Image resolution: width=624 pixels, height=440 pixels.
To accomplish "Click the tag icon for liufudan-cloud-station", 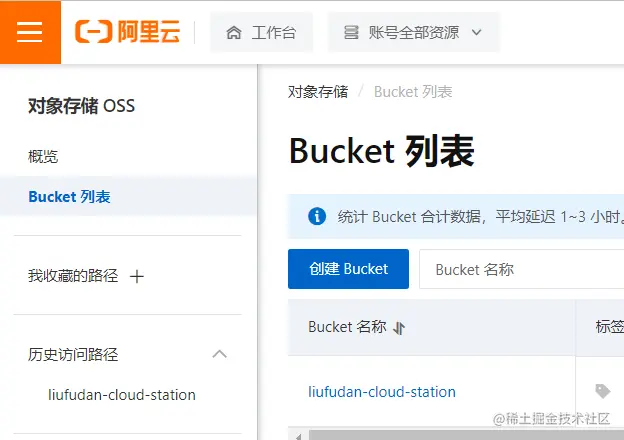I will pyautogui.click(x=603, y=391).
